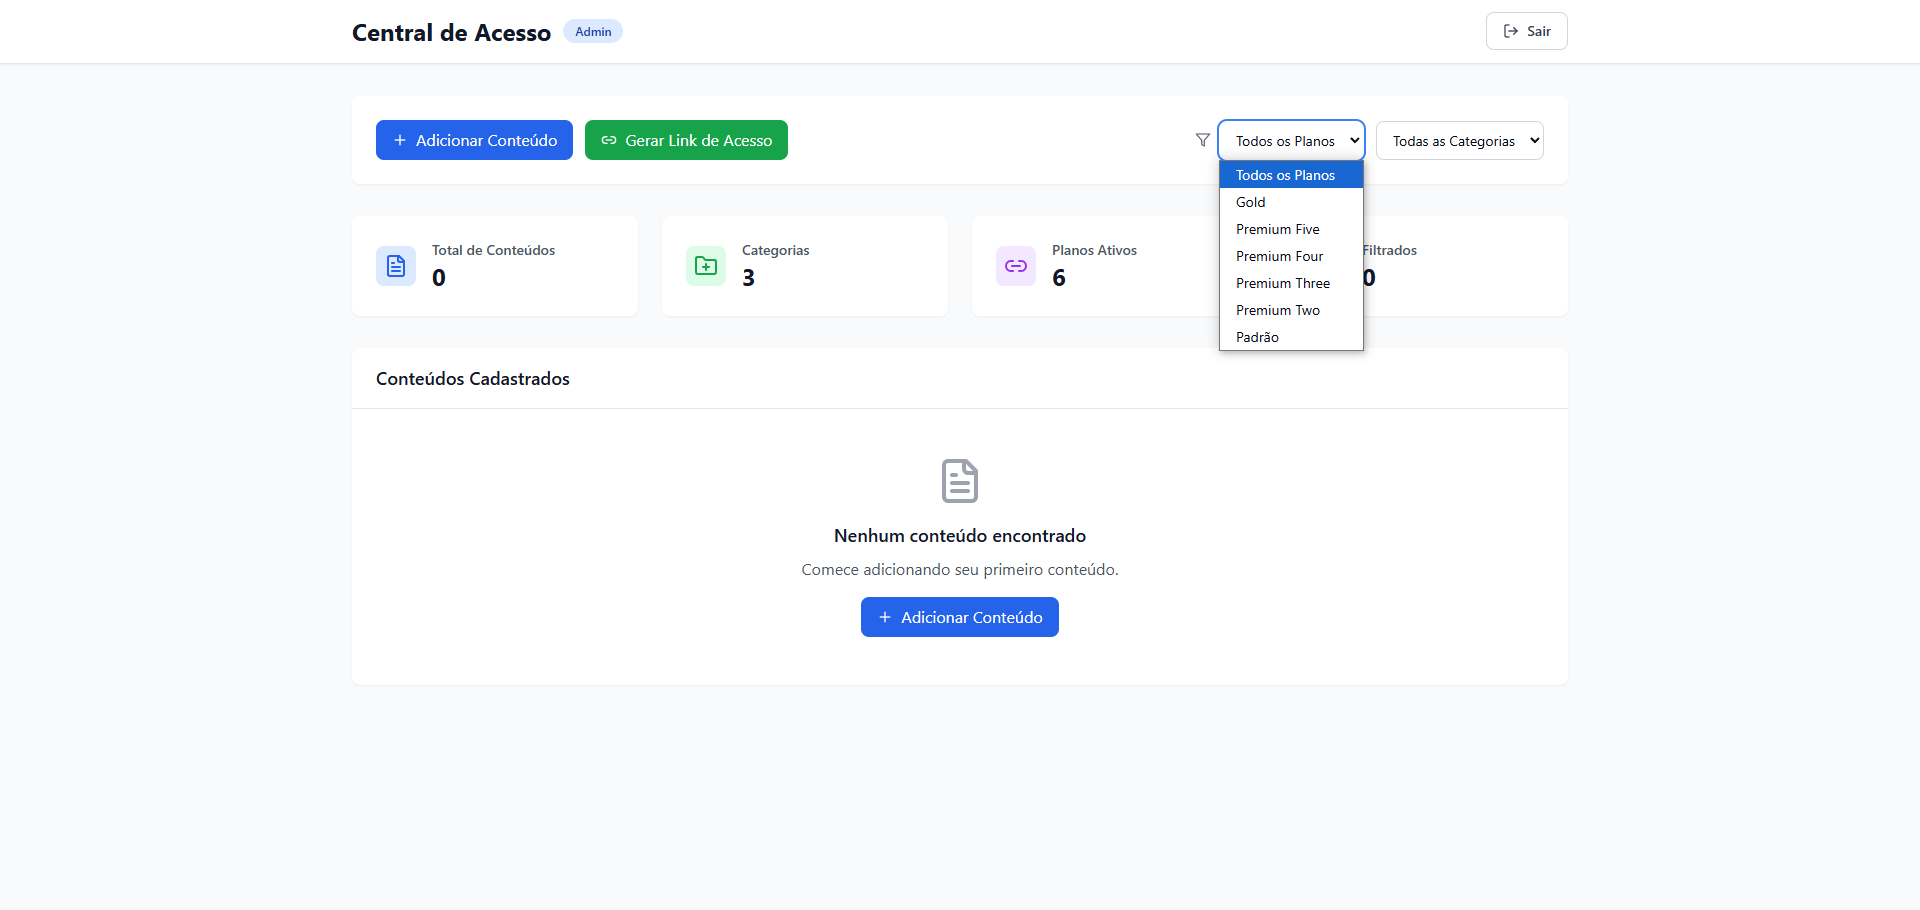Viewport: 1920px width, 910px height.
Task: Click Nenhum conteúdo encontrado message
Action: pyautogui.click(x=960, y=536)
